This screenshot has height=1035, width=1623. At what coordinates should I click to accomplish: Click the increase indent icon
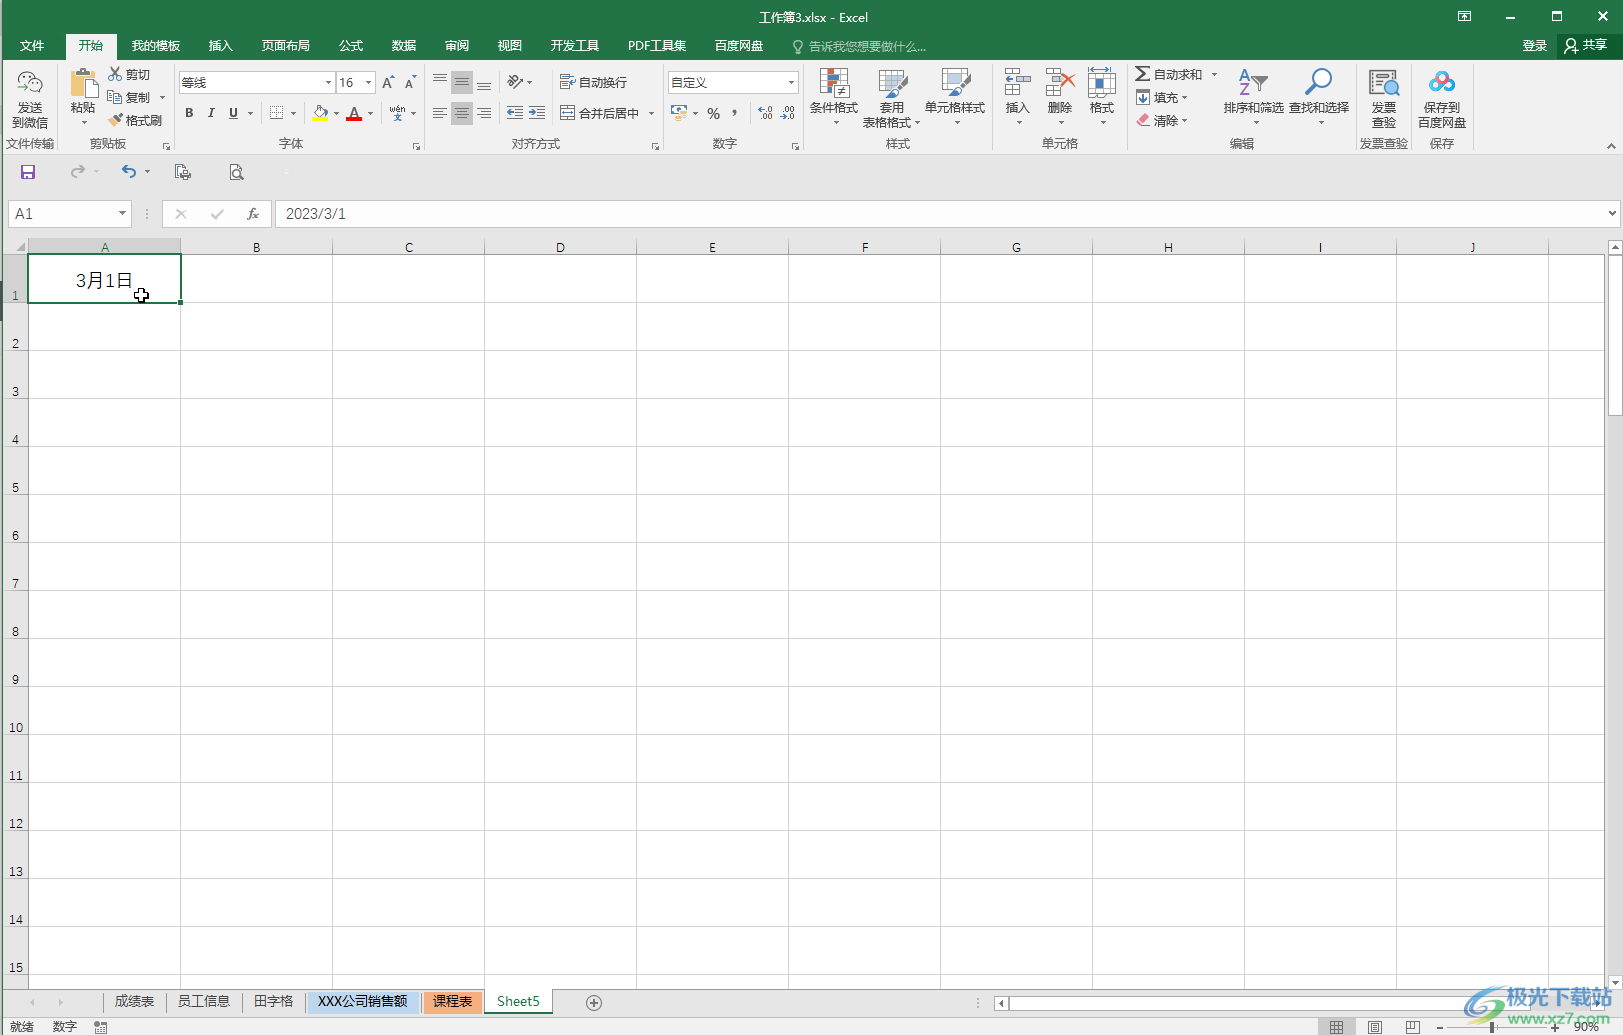click(537, 113)
